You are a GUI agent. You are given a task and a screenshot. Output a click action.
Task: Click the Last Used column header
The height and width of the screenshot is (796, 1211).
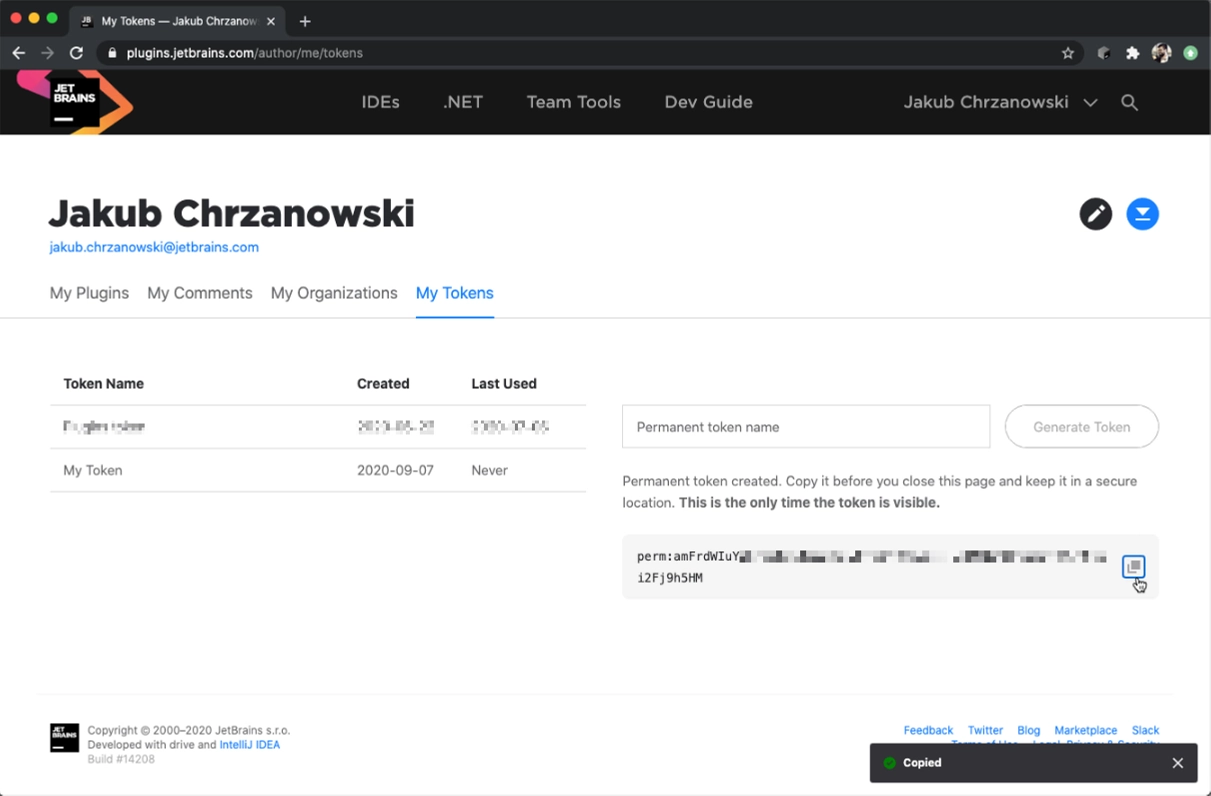point(504,384)
